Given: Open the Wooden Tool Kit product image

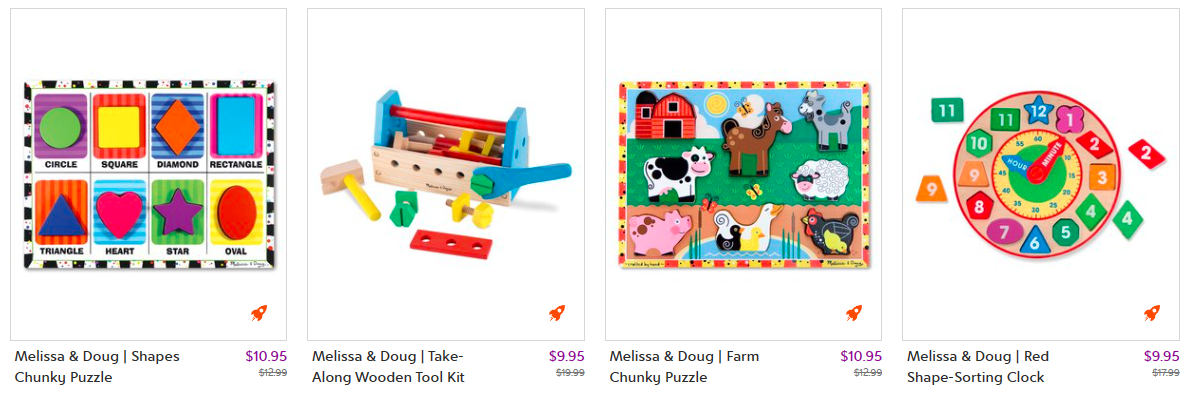Looking at the screenshot, I should click(446, 175).
